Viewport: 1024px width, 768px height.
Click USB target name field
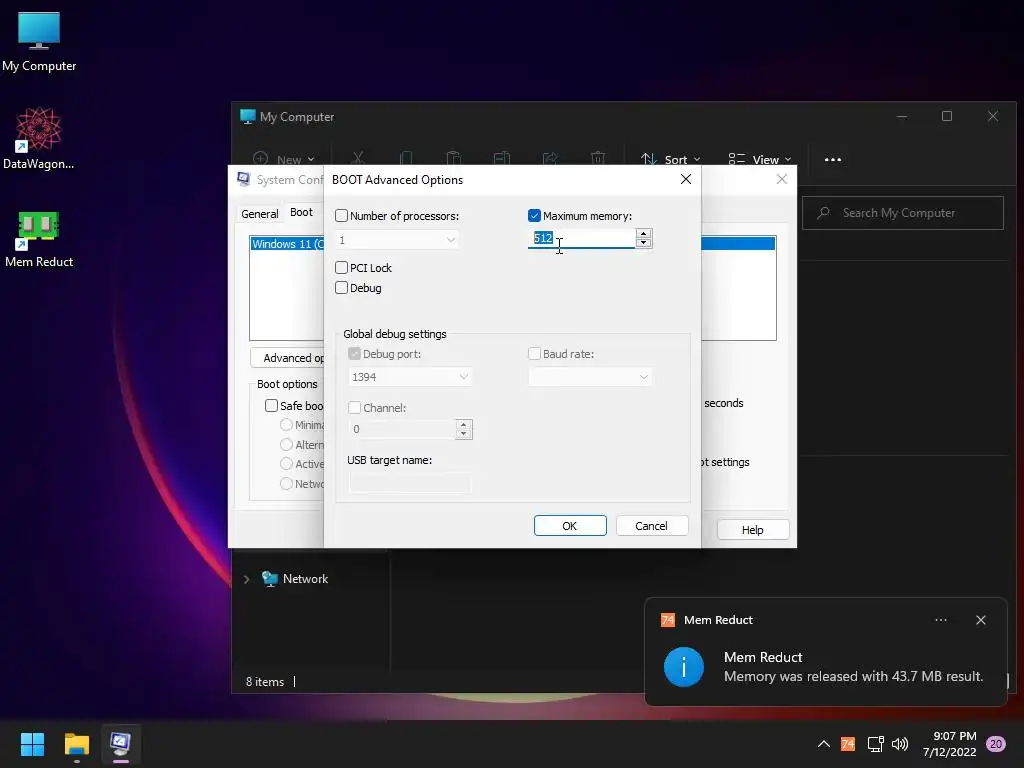point(409,483)
